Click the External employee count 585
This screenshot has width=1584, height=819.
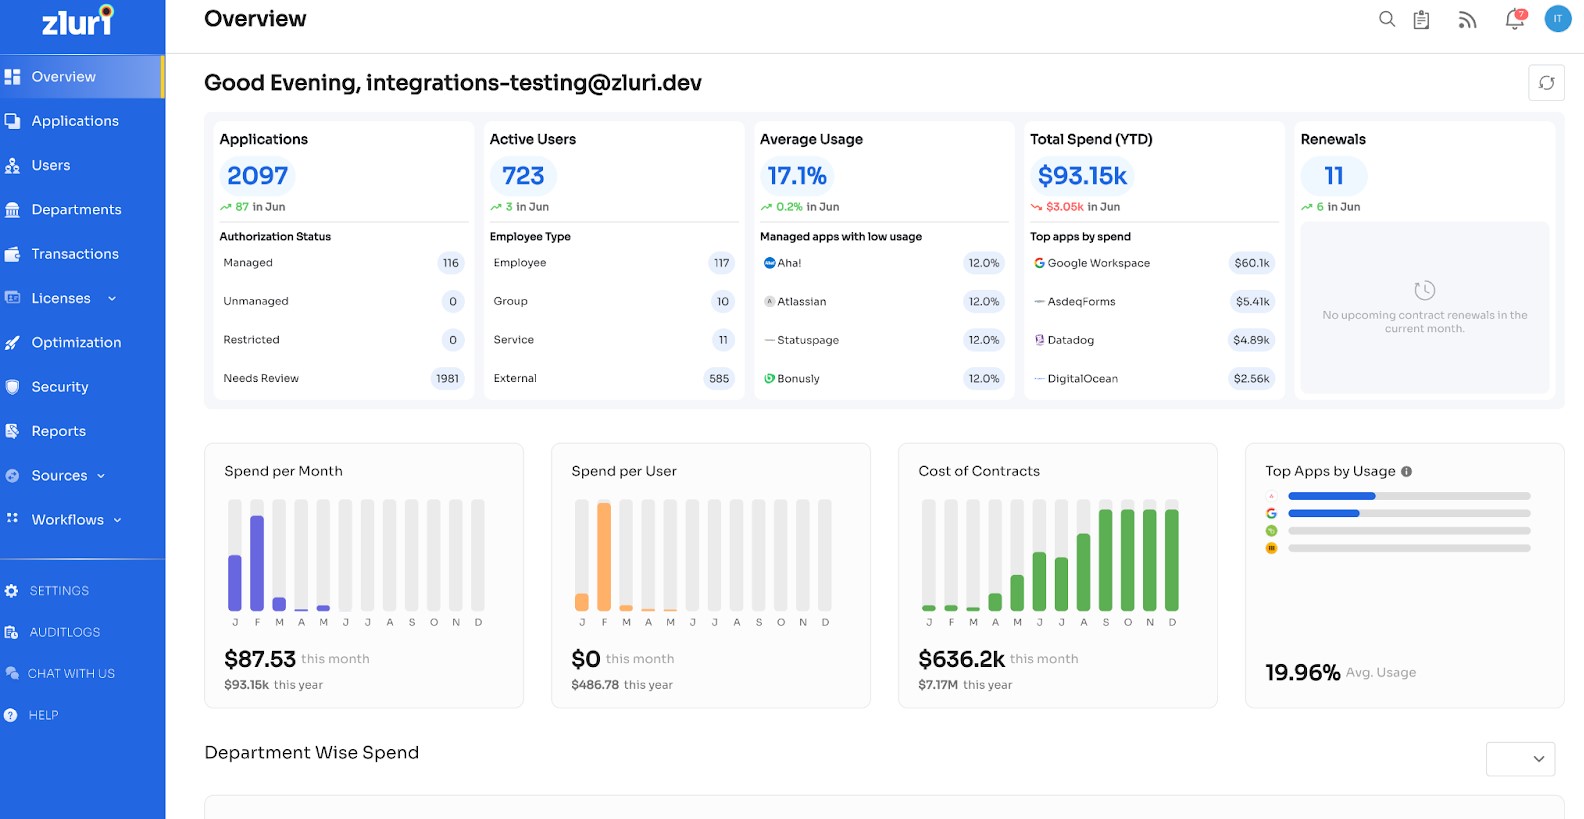[719, 379]
